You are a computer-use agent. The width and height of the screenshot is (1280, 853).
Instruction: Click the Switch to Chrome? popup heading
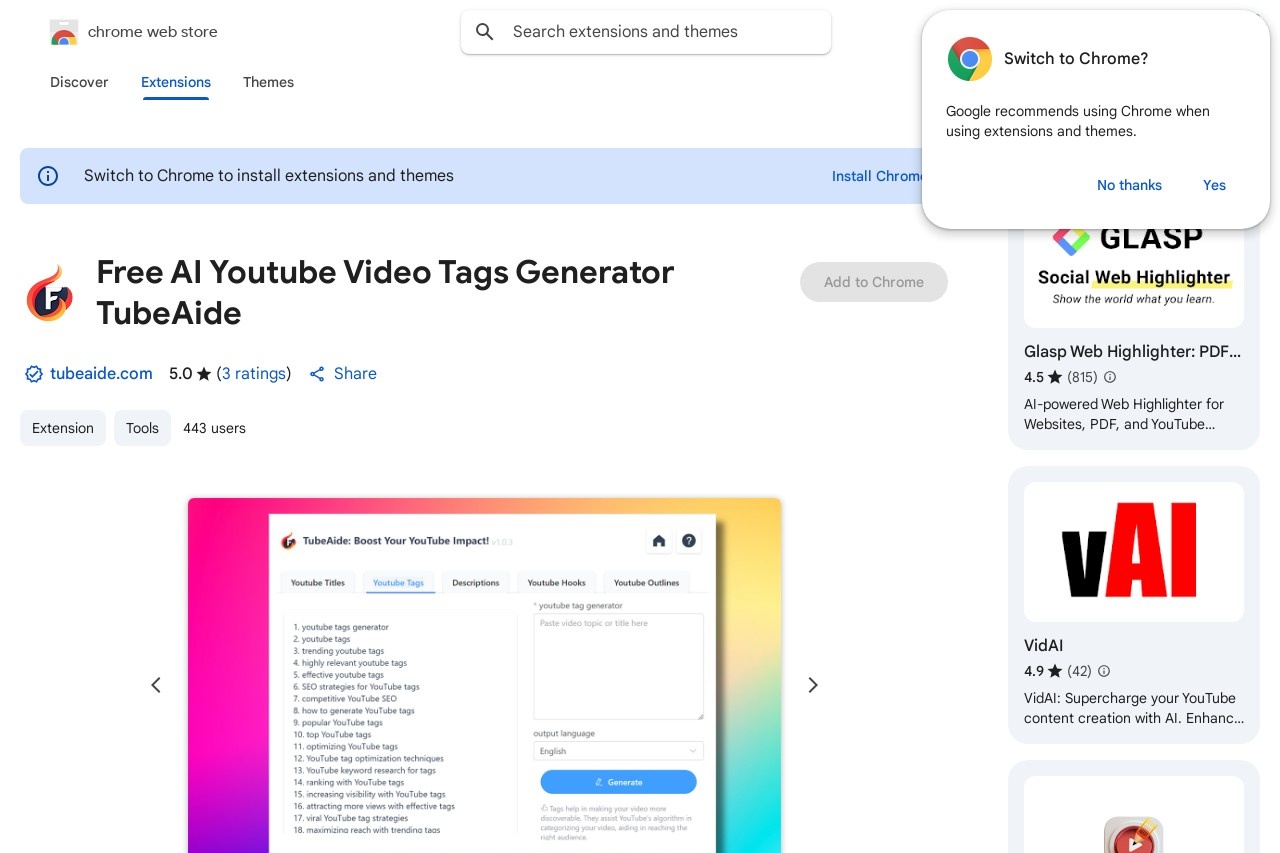point(1076,59)
